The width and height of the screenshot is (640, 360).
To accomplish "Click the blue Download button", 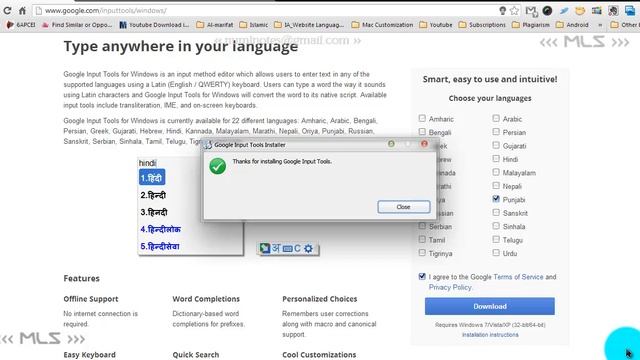I will tap(490, 306).
